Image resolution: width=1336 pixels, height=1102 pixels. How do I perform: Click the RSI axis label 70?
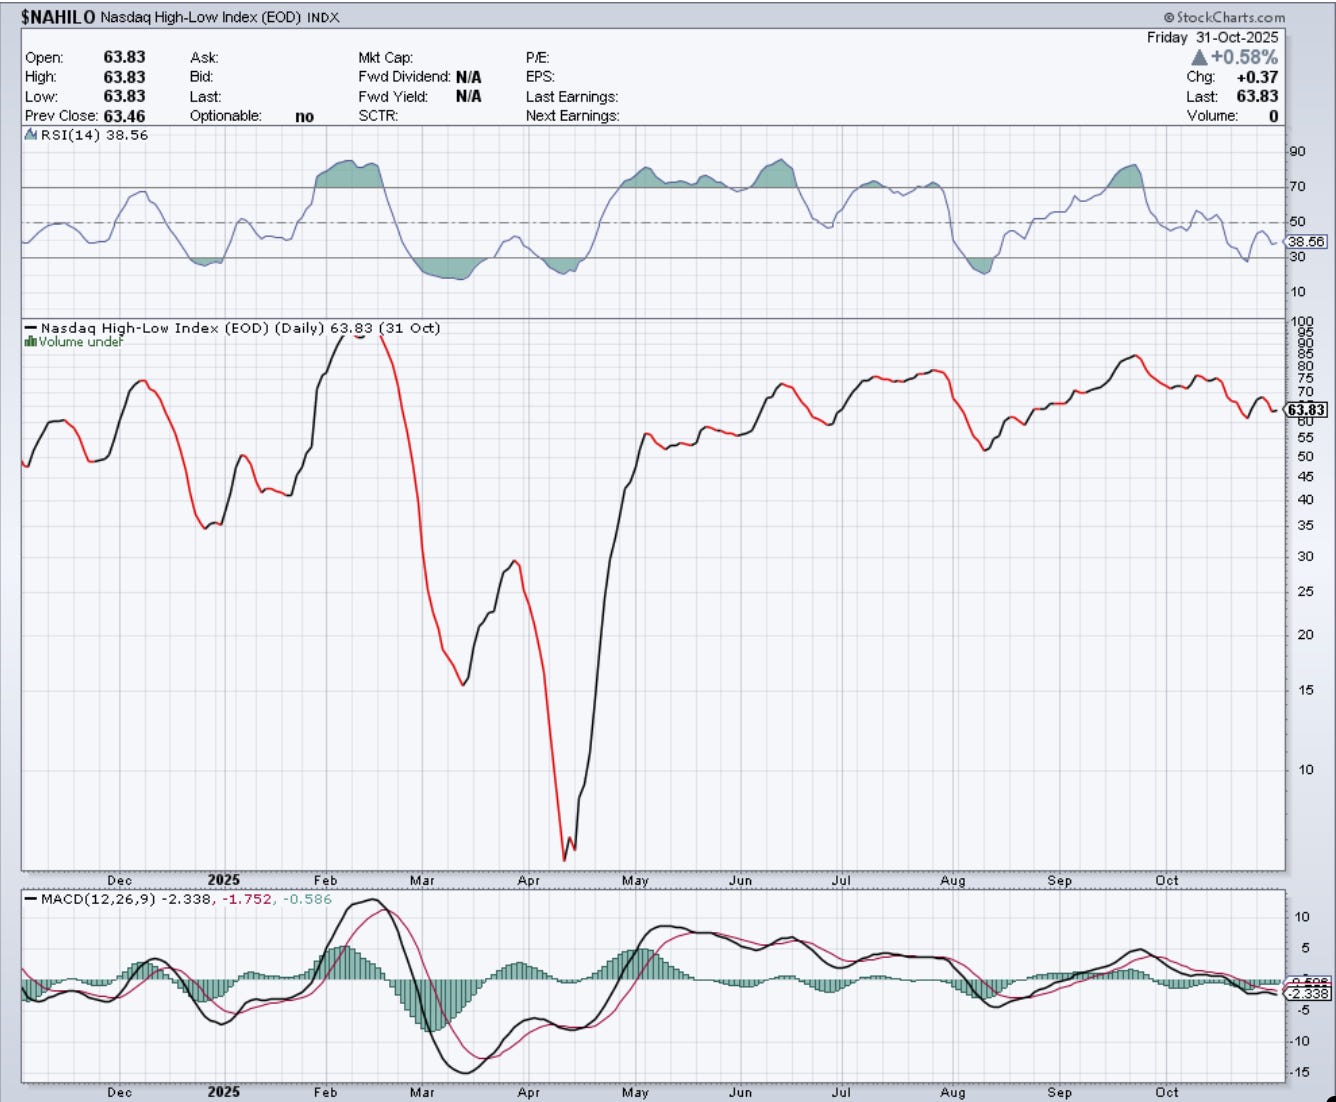click(x=1297, y=187)
